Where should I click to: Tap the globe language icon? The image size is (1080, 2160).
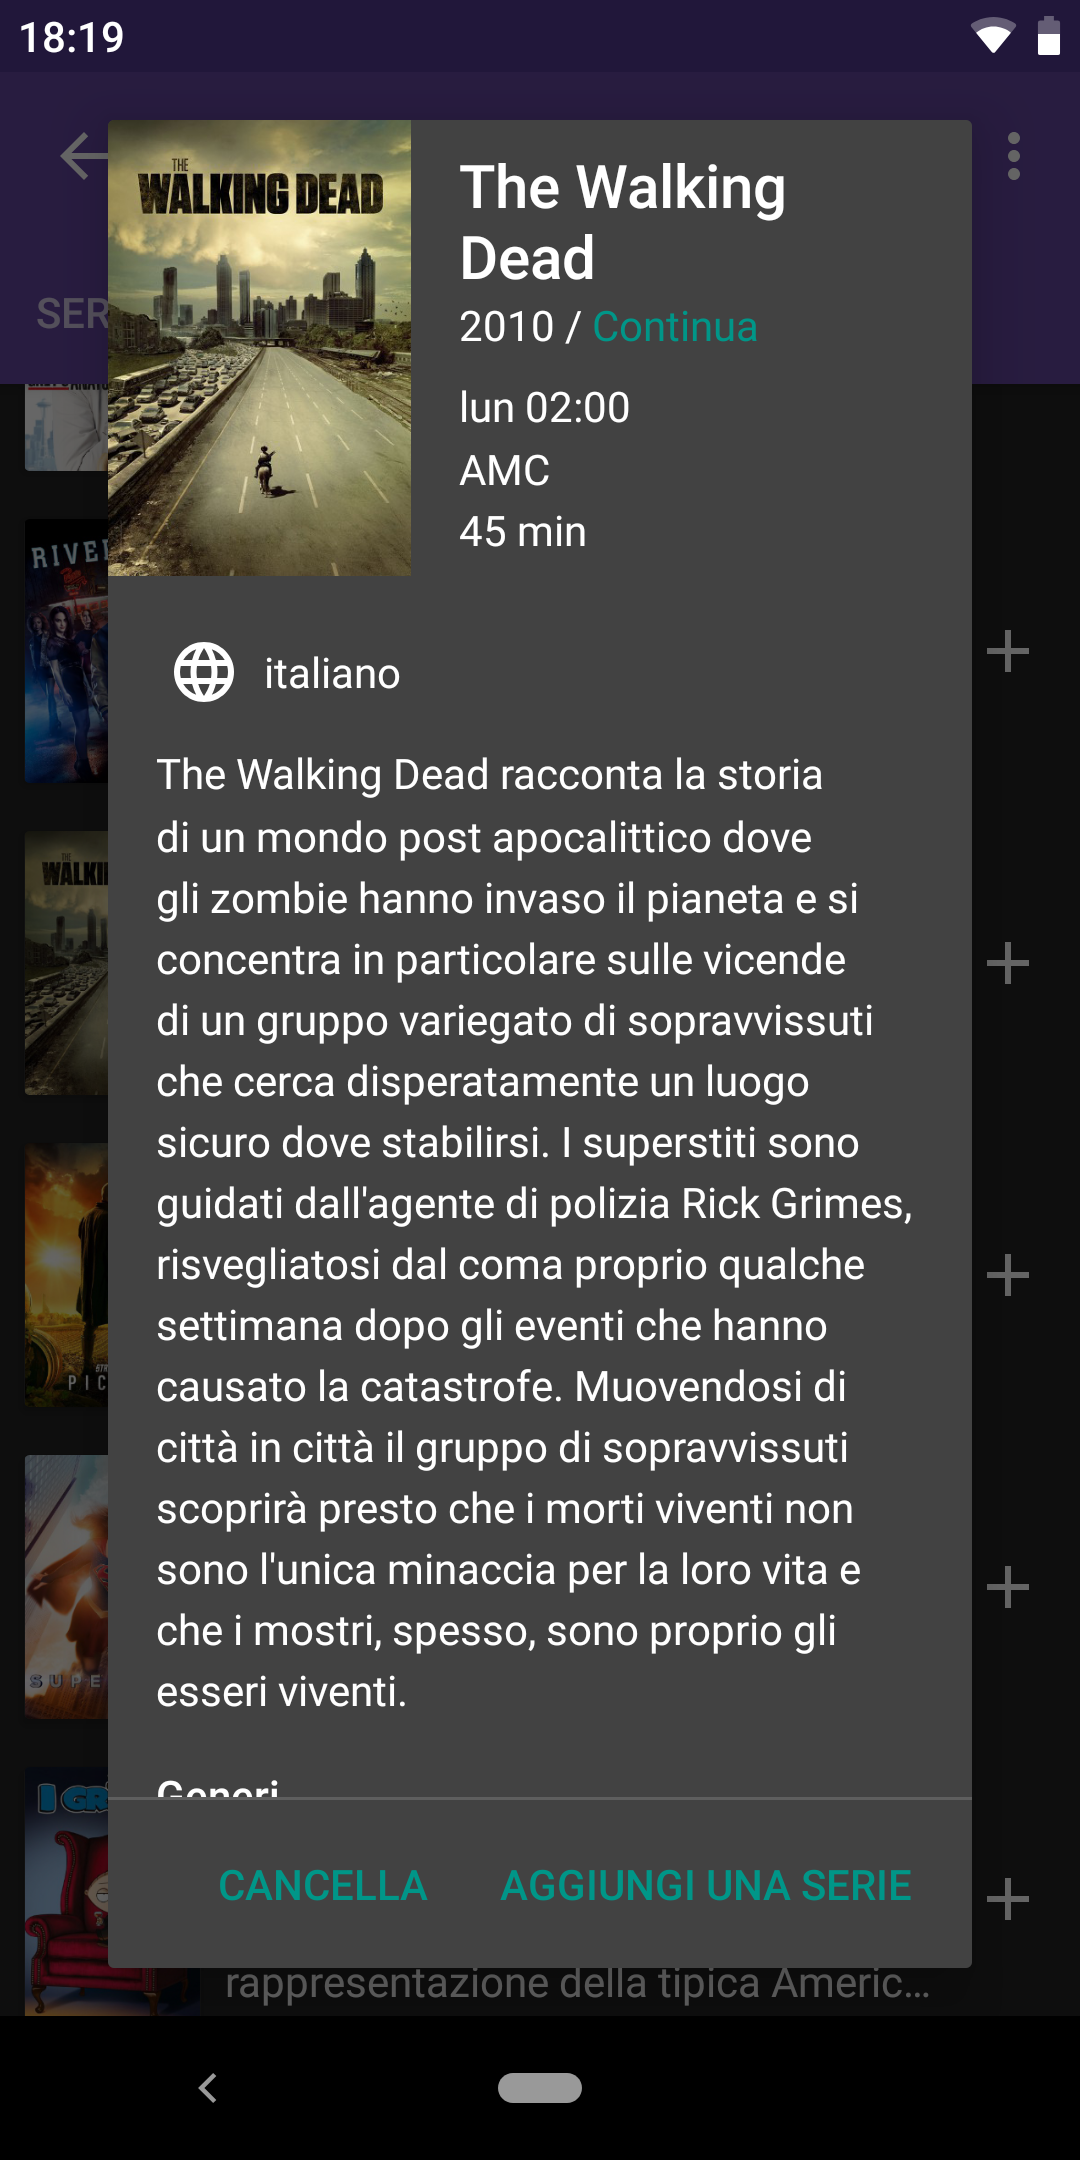pos(204,673)
